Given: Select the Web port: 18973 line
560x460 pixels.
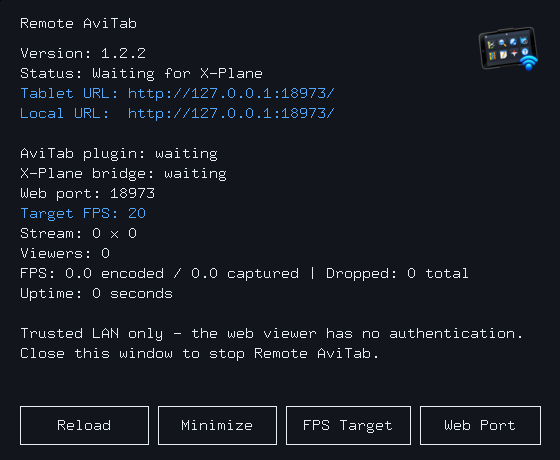Looking at the screenshot, I should (x=88, y=194).
